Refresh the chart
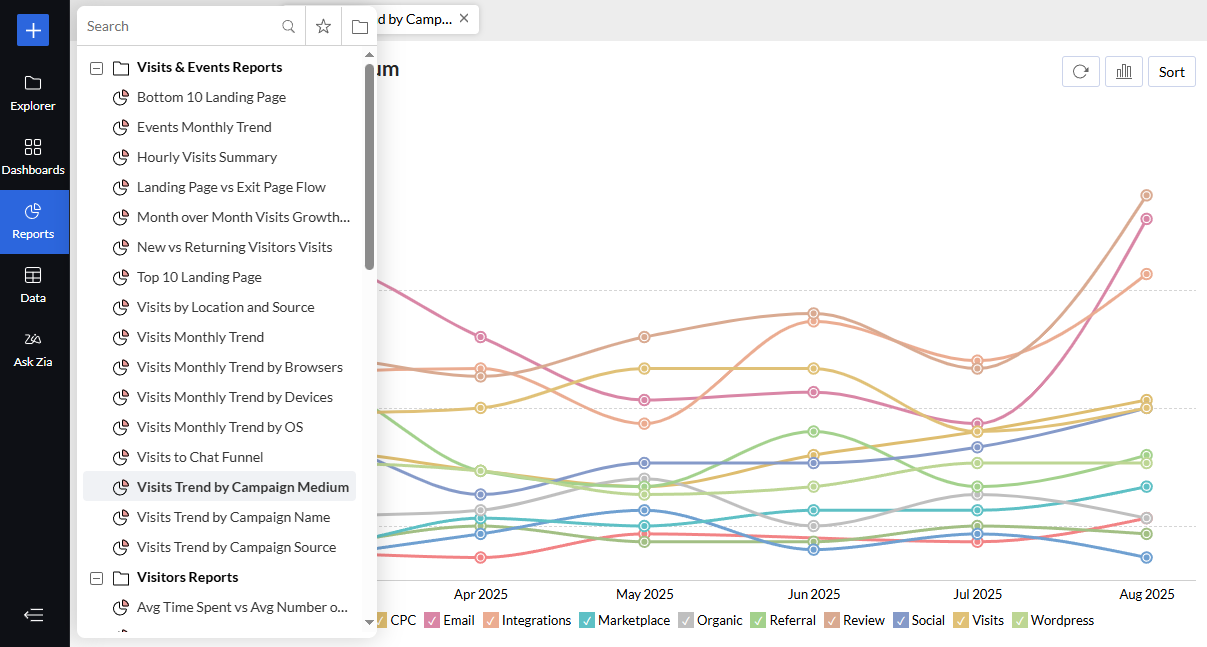The height and width of the screenshot is (647, 1207). point(1081,72)
